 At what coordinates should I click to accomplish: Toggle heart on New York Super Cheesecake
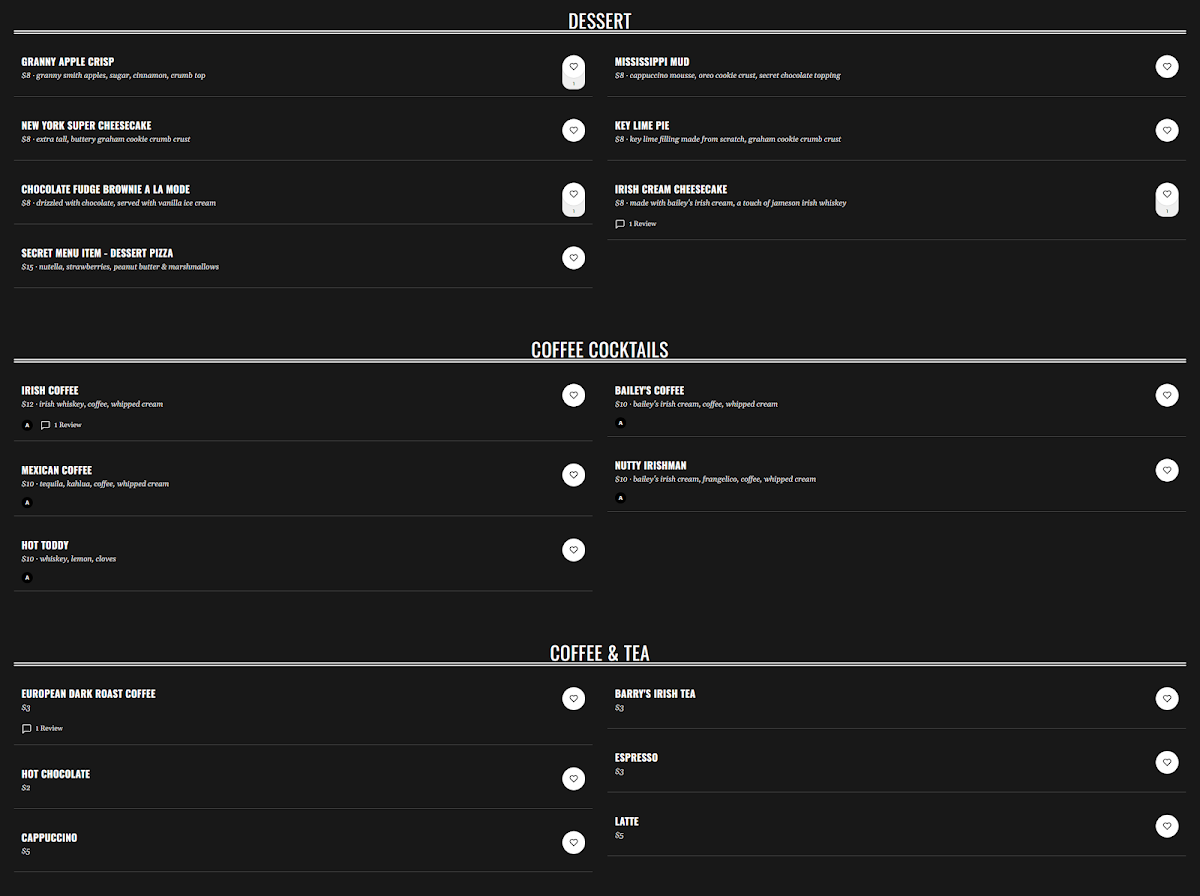click(573, 130)
